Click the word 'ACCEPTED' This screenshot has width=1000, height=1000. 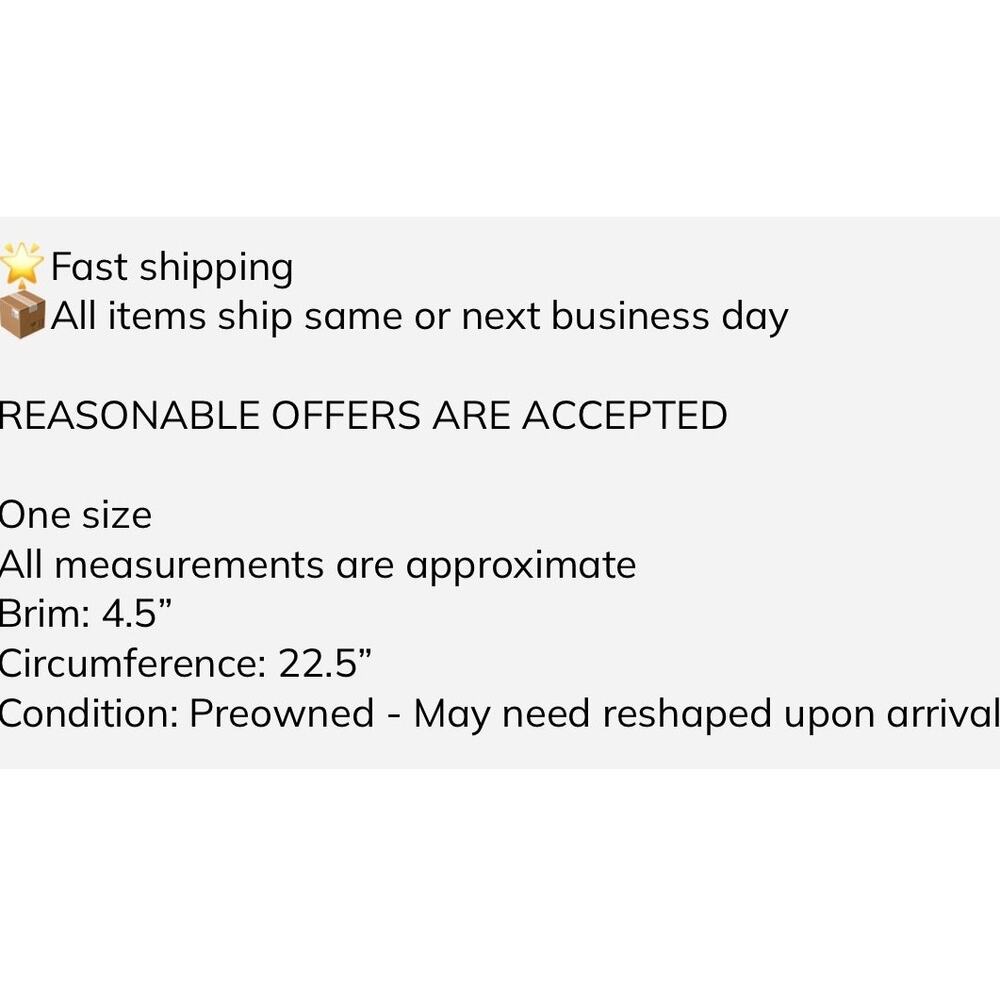coord(625,416)
